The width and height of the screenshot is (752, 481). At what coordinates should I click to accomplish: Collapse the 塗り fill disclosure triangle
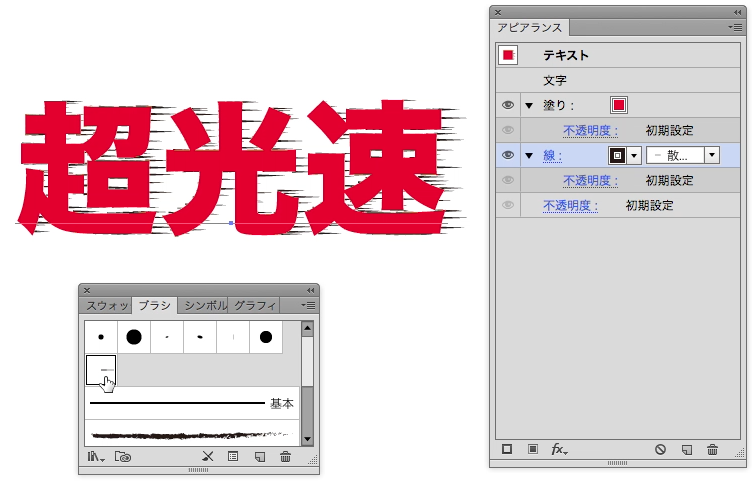[529, 106]
